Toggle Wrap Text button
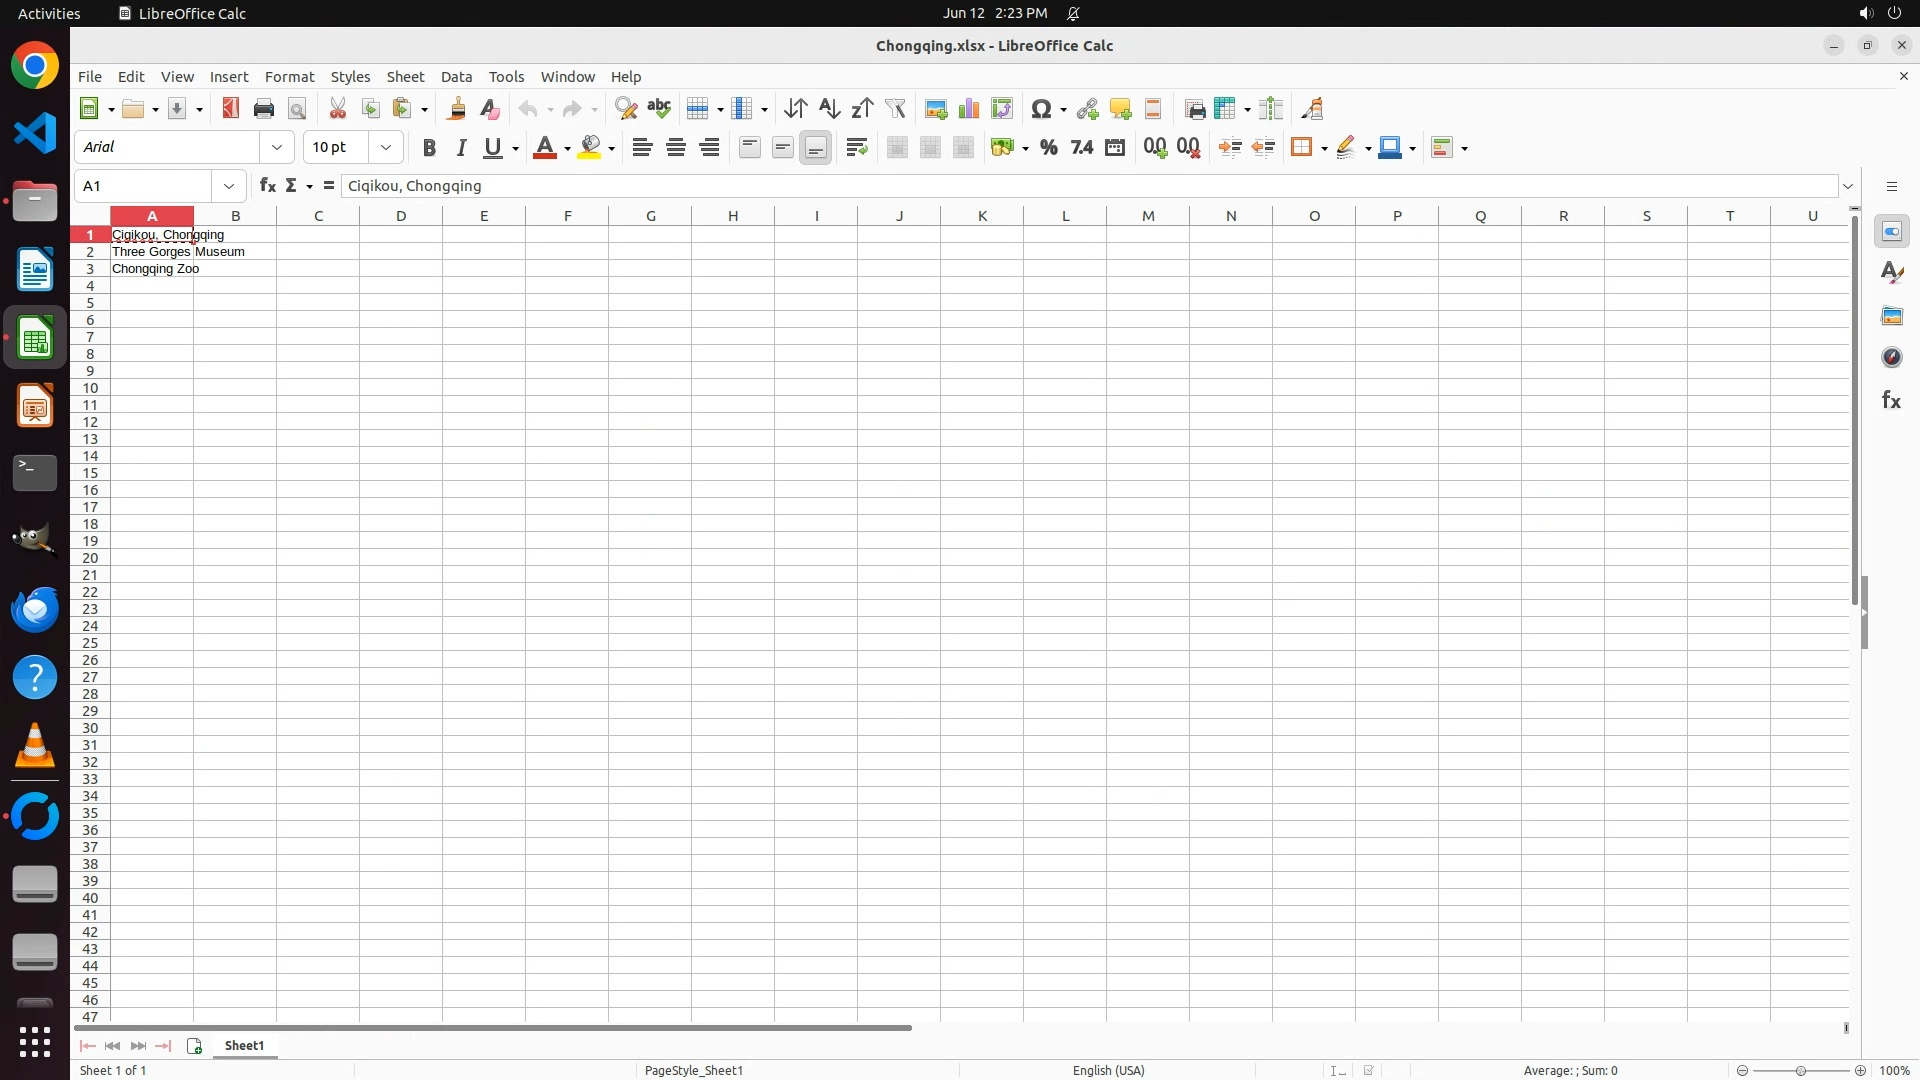Image resolution: width=1920 pixels, height=1080 pixels. (x=857, y=148)
